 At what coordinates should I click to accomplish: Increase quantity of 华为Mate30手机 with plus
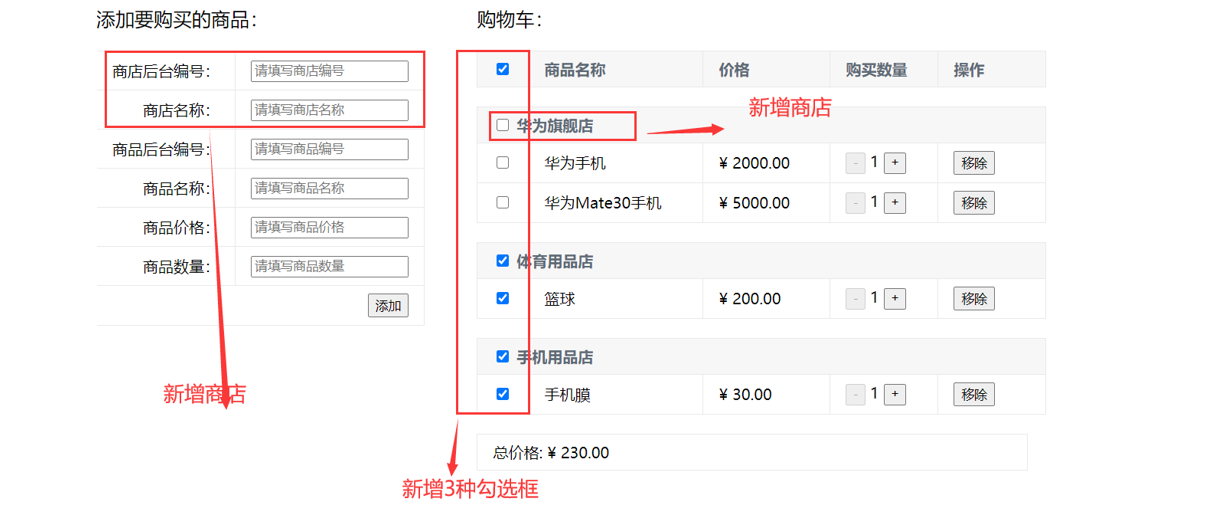coord(895,203)
